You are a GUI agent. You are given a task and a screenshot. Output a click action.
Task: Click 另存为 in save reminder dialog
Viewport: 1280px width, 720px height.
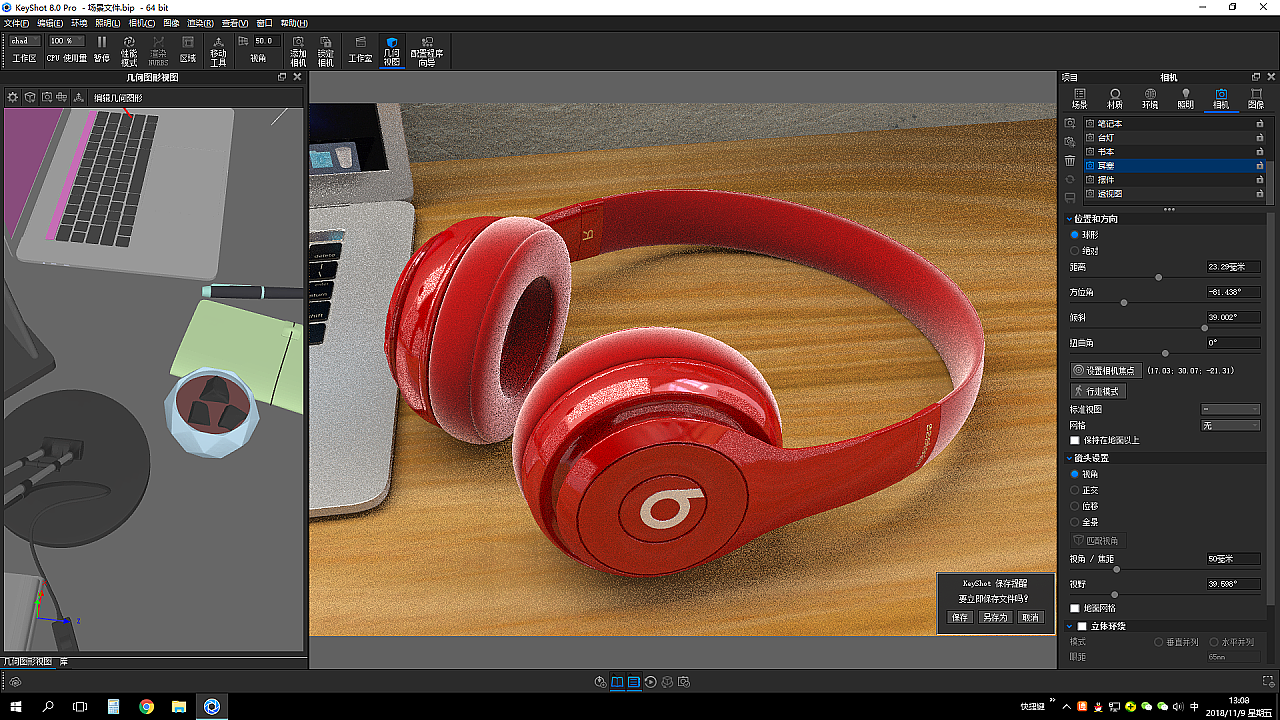click(995, 618)
